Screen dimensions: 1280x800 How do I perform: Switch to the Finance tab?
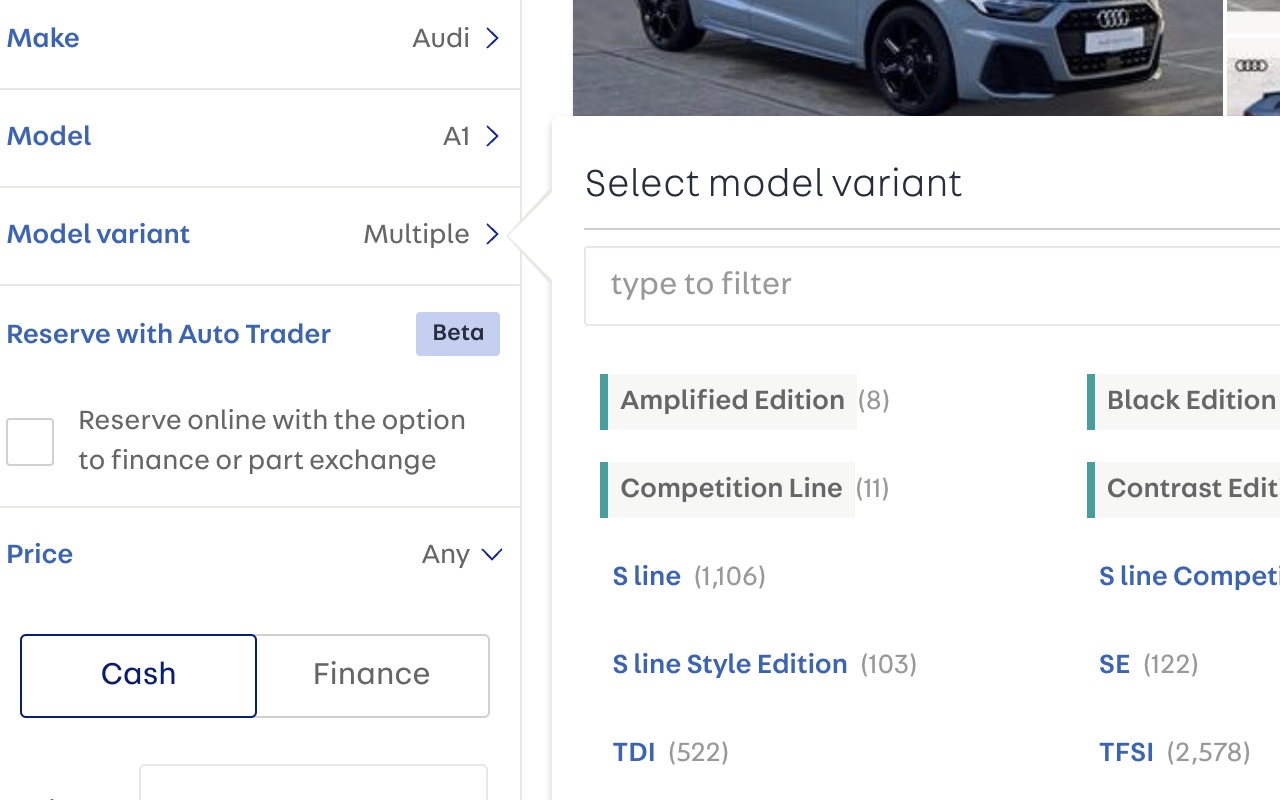coord(372,675)
